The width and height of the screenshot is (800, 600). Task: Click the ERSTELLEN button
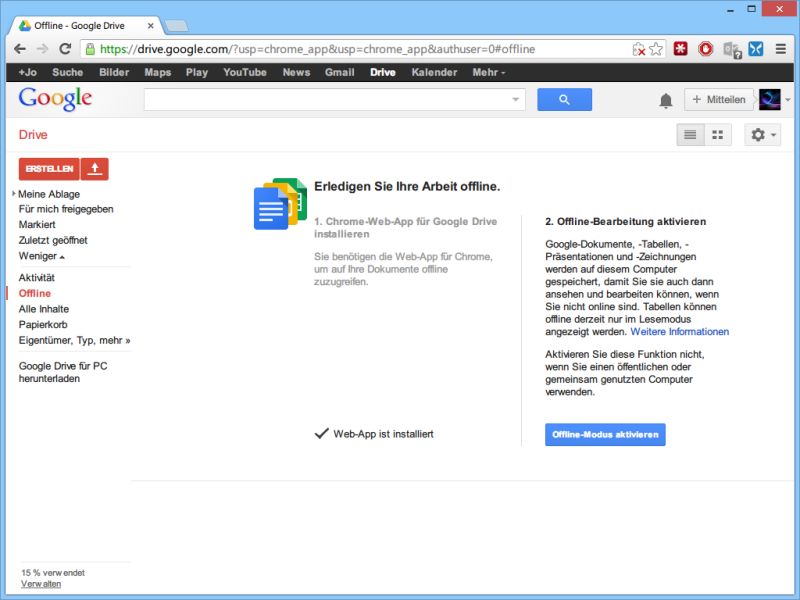pyautogui.click(x=49, y=169)
